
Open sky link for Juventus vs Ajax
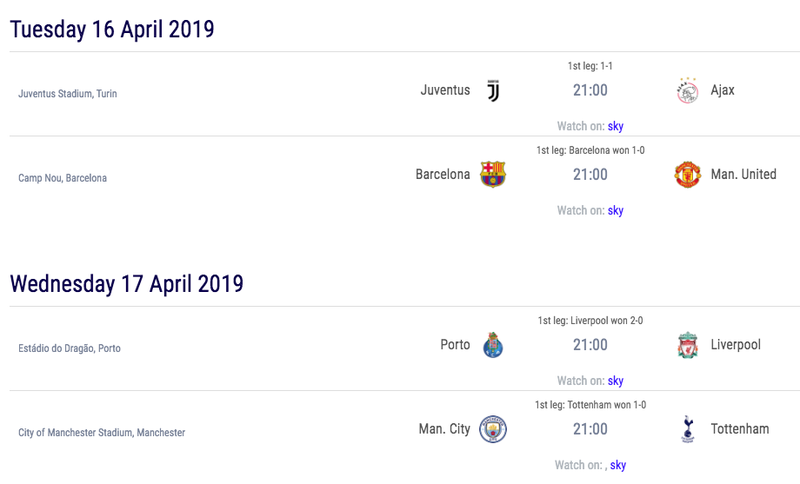click(615, 126)
